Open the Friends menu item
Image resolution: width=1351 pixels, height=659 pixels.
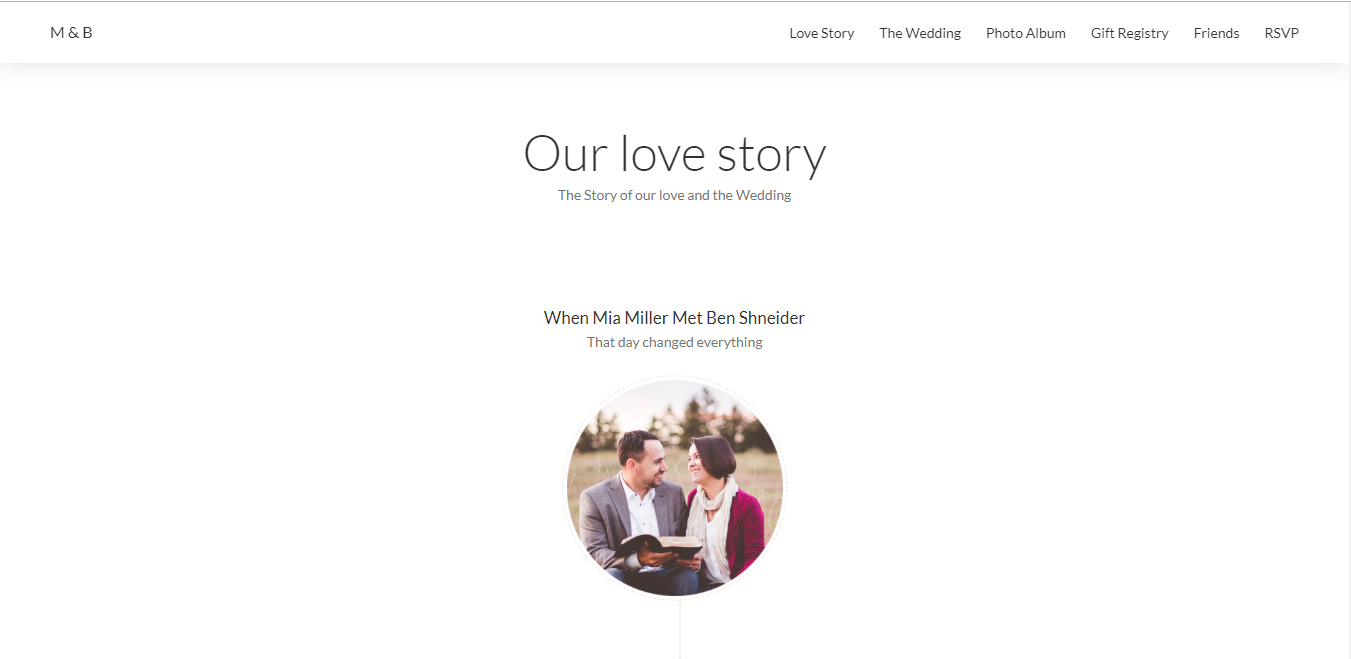[x=1216, y=33]
